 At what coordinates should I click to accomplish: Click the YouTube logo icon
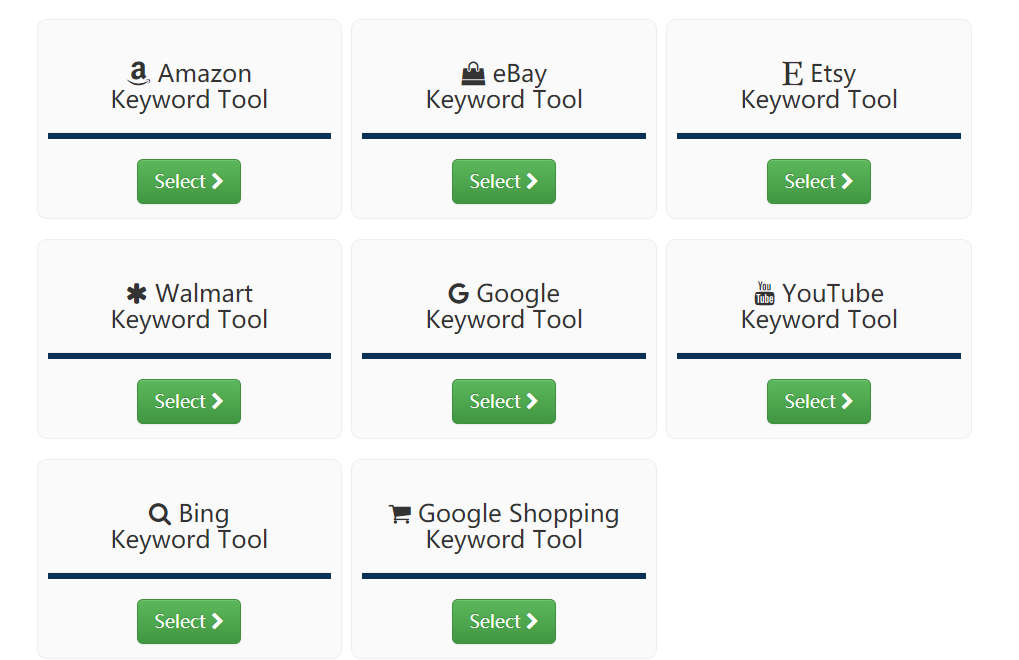point(765,294)
